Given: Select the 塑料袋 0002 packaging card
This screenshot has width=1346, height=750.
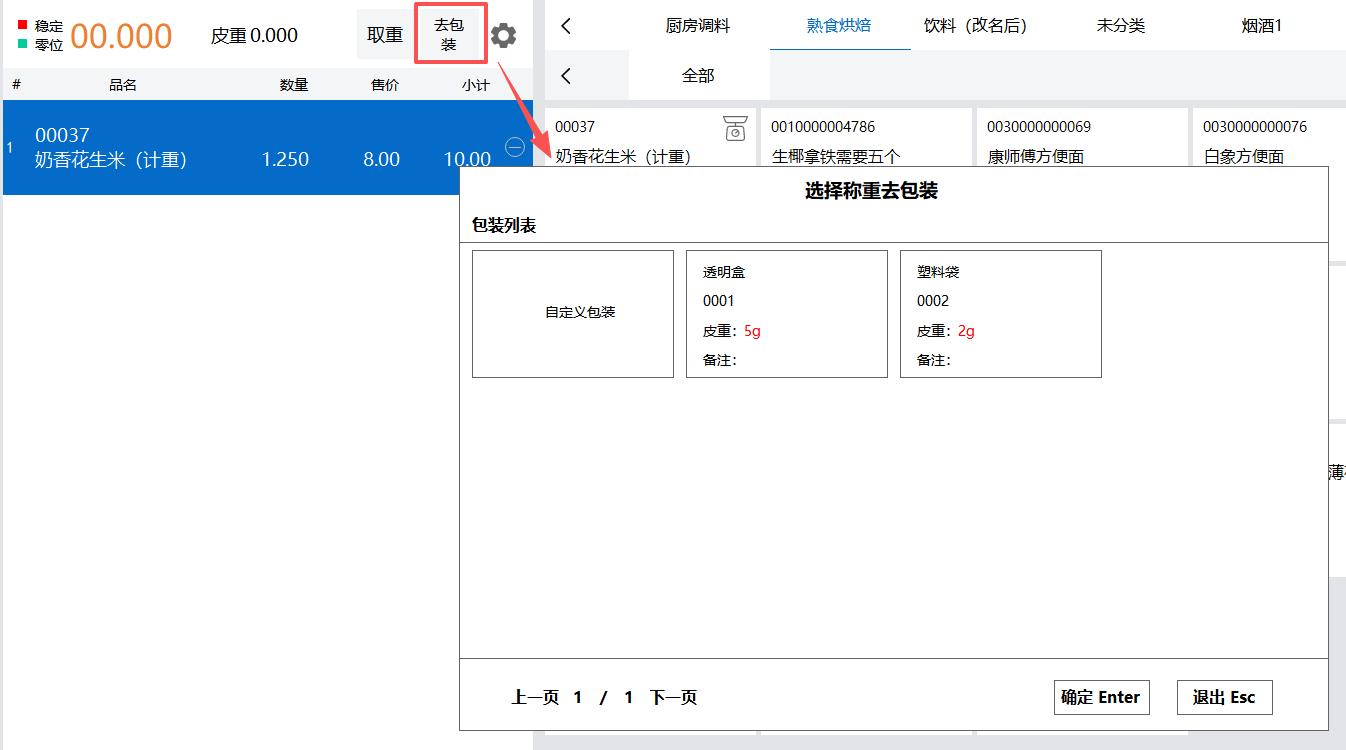Looking at the screenshot, I should coord(1000,313).
